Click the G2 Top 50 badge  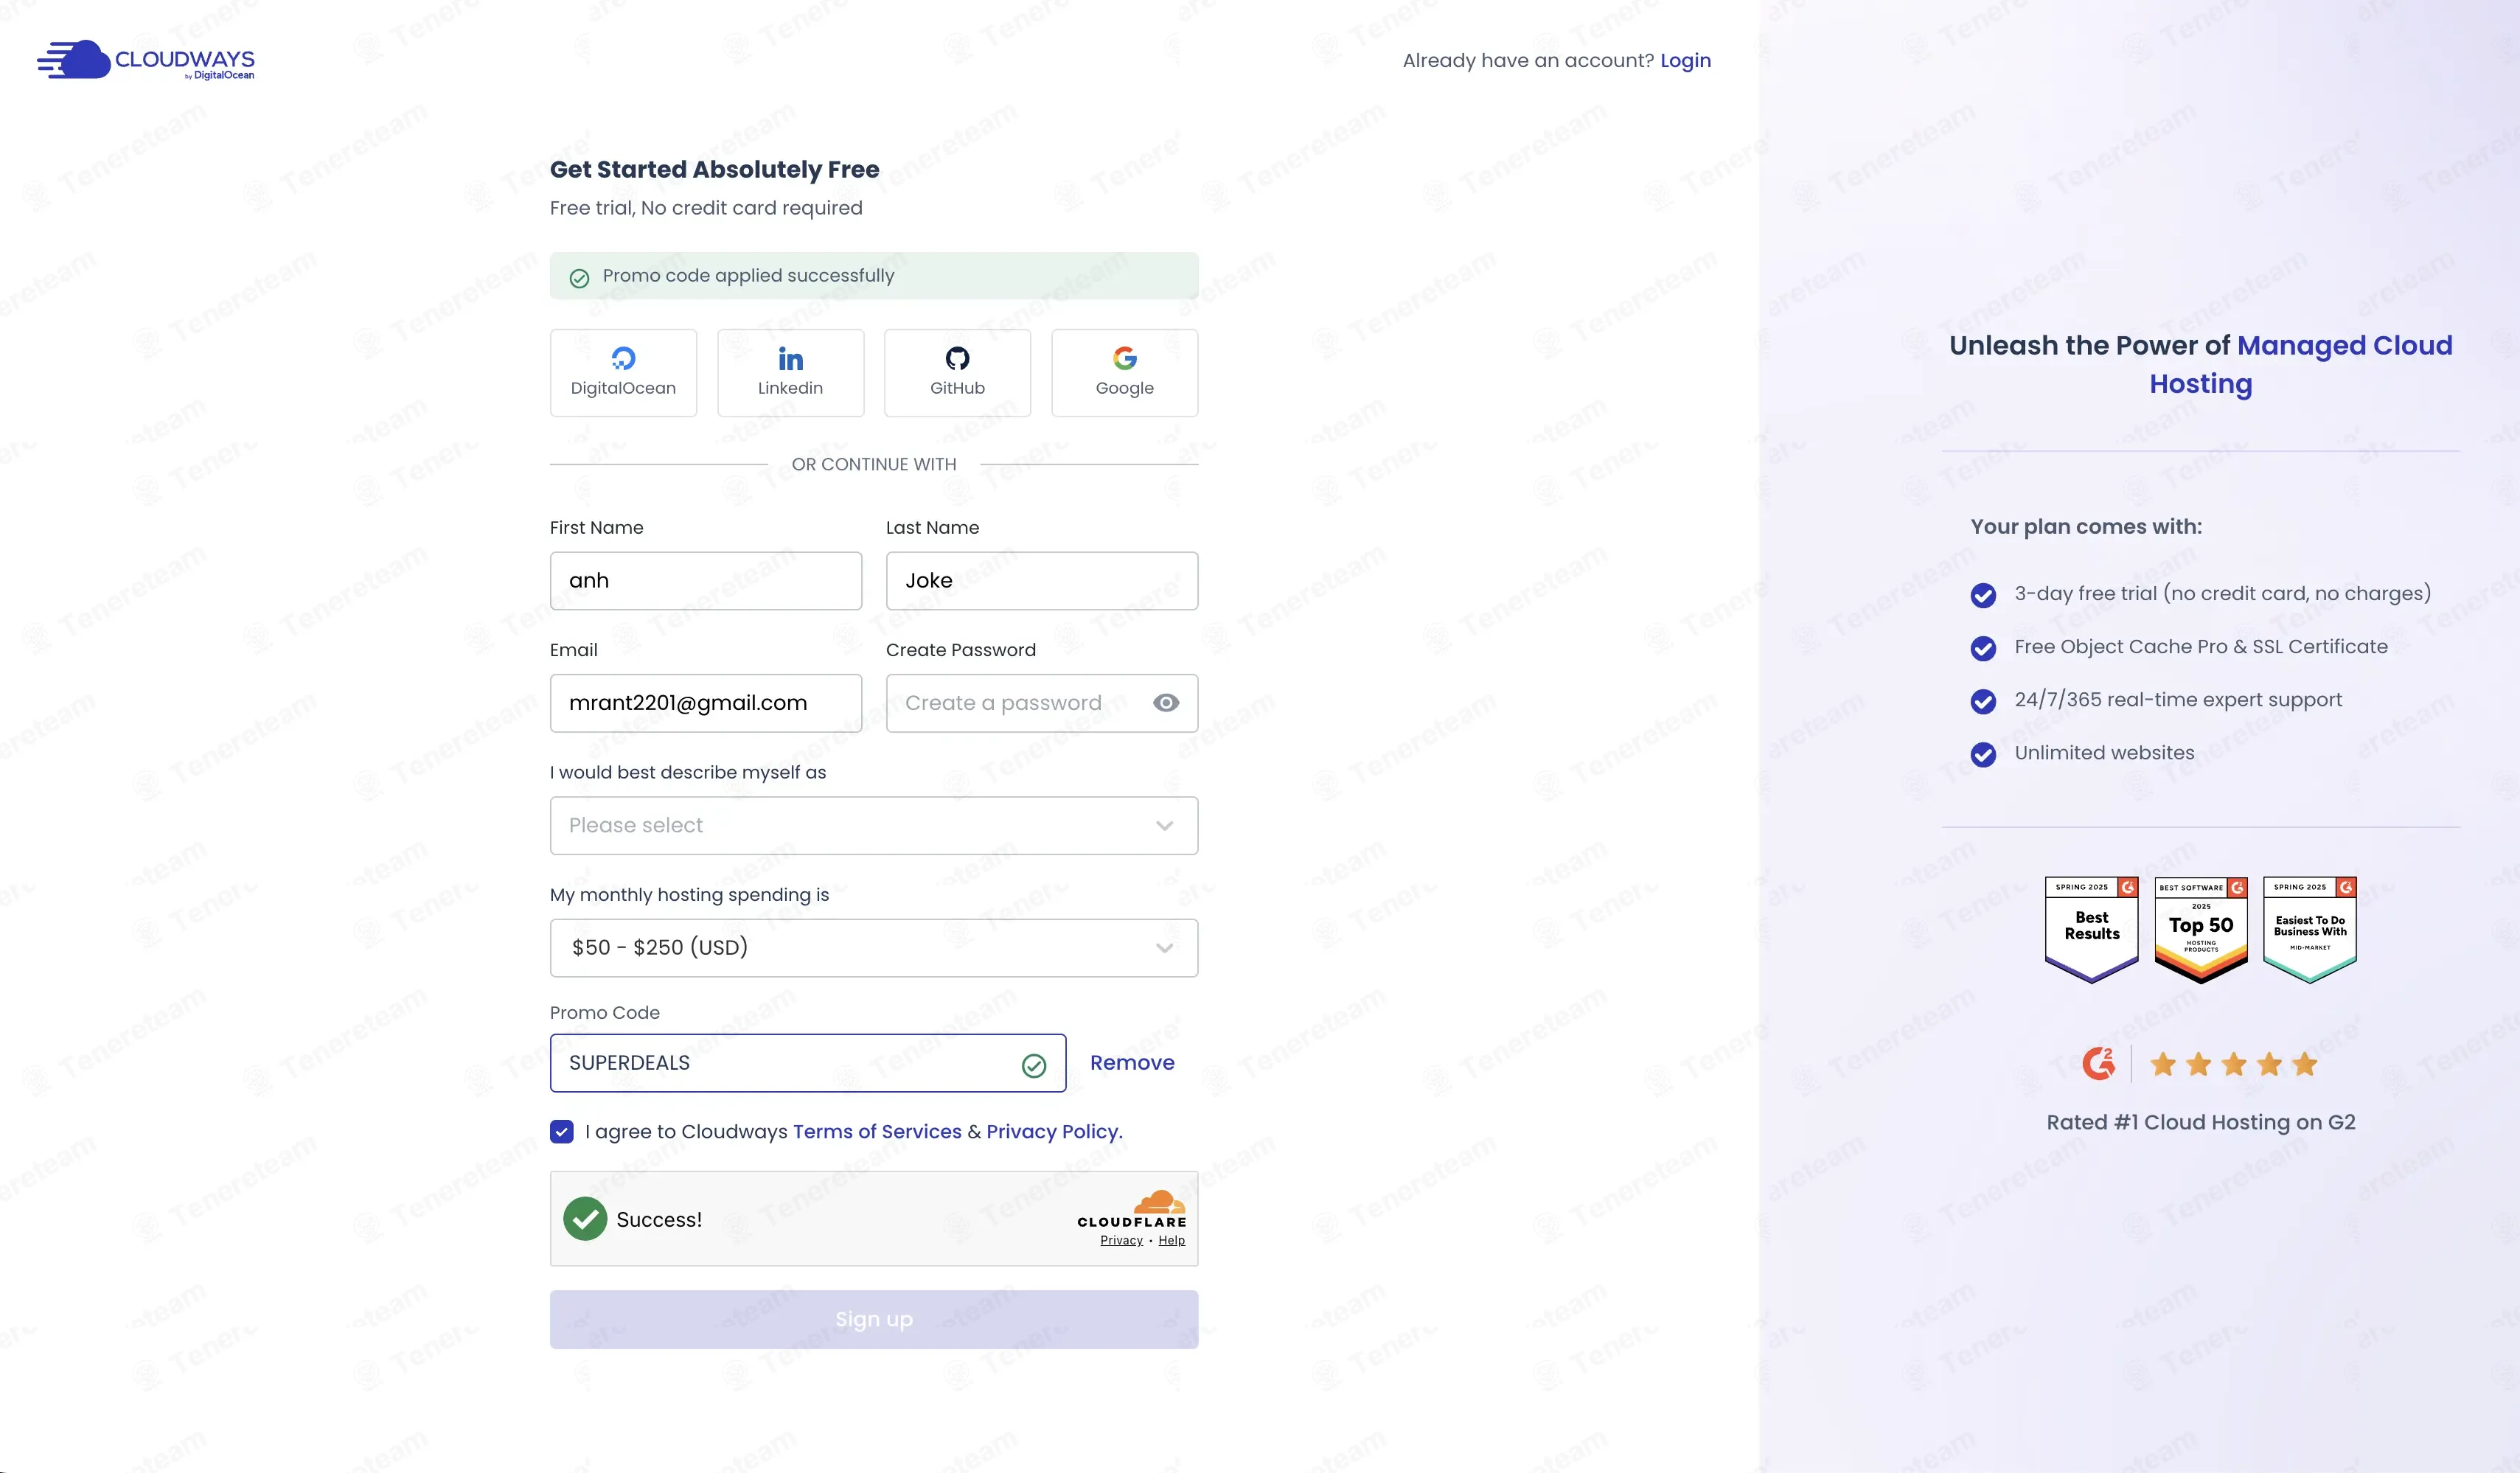point(2200,929)
